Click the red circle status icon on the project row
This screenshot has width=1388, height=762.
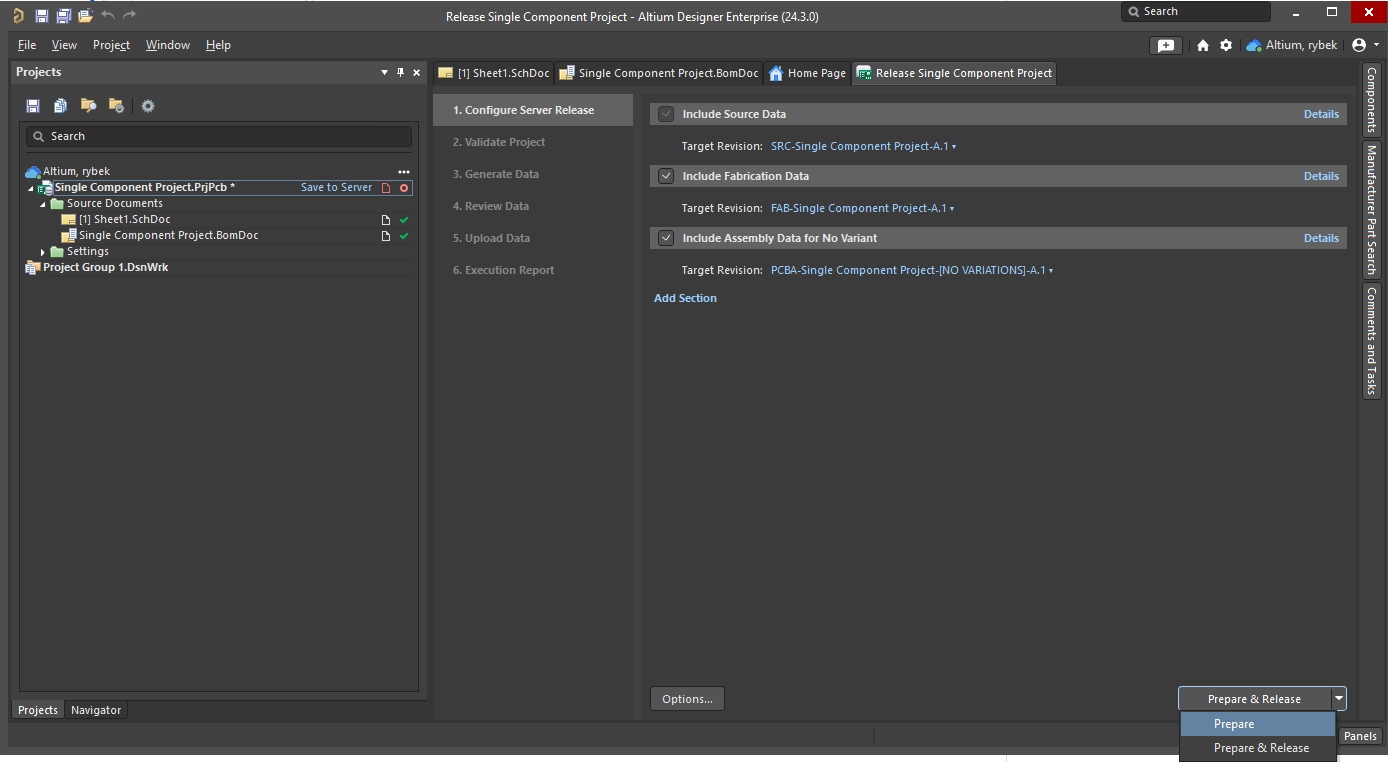point(404,188)
